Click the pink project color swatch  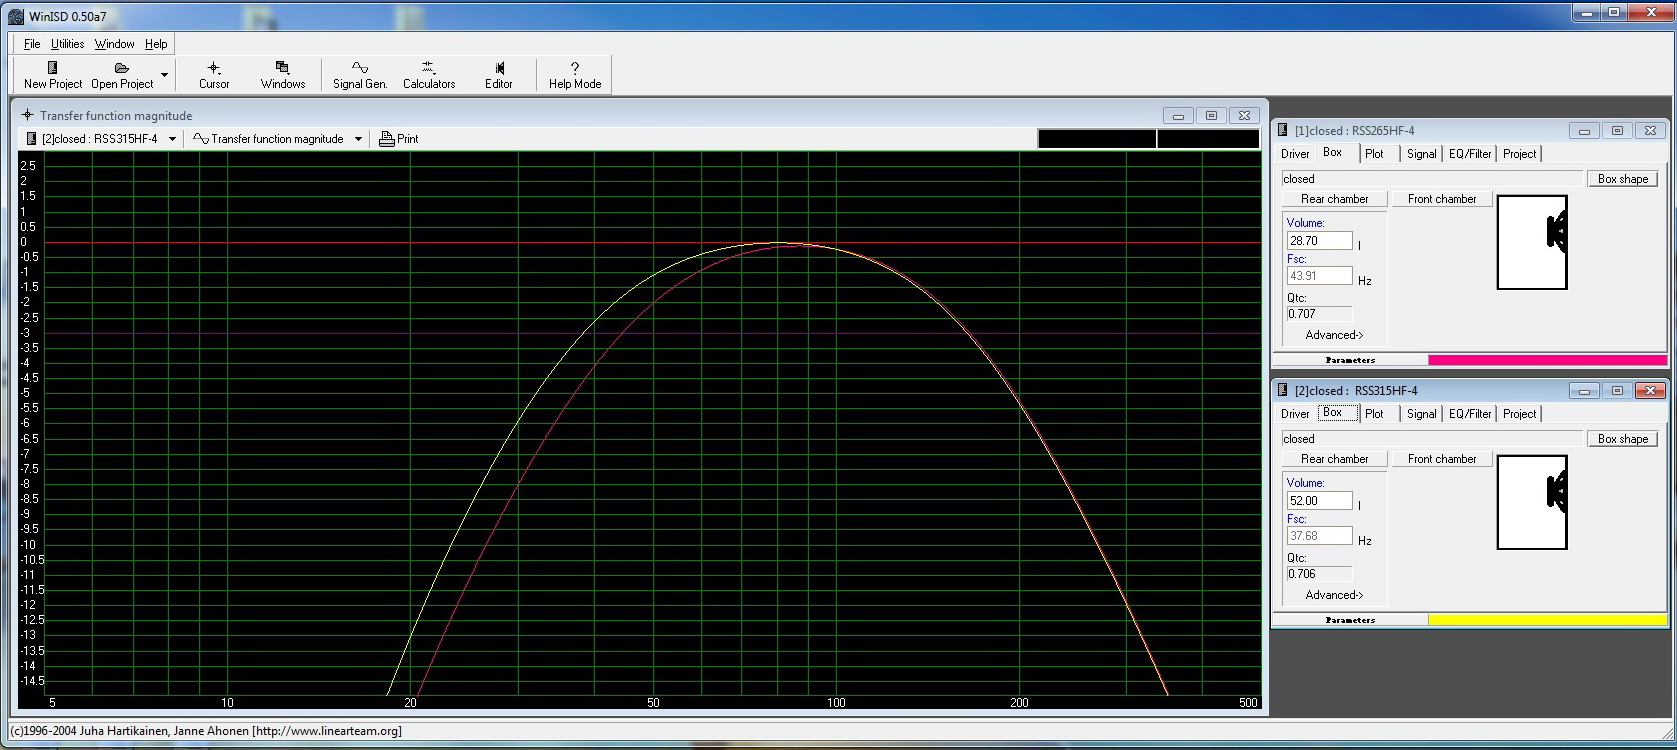point(1547,360)
